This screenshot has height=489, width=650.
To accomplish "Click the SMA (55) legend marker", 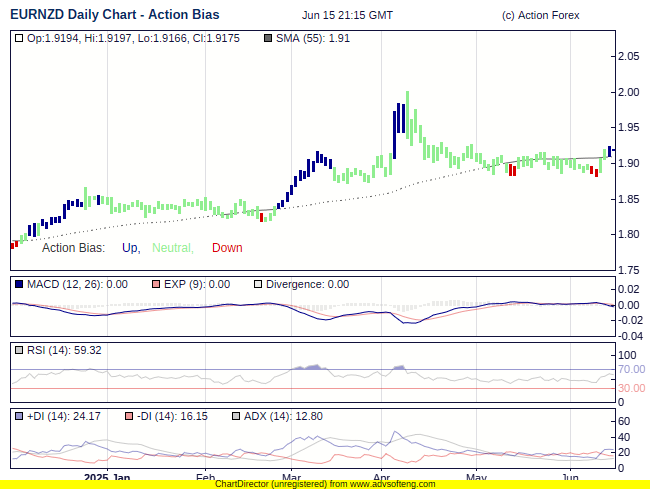I will [267, 38].
